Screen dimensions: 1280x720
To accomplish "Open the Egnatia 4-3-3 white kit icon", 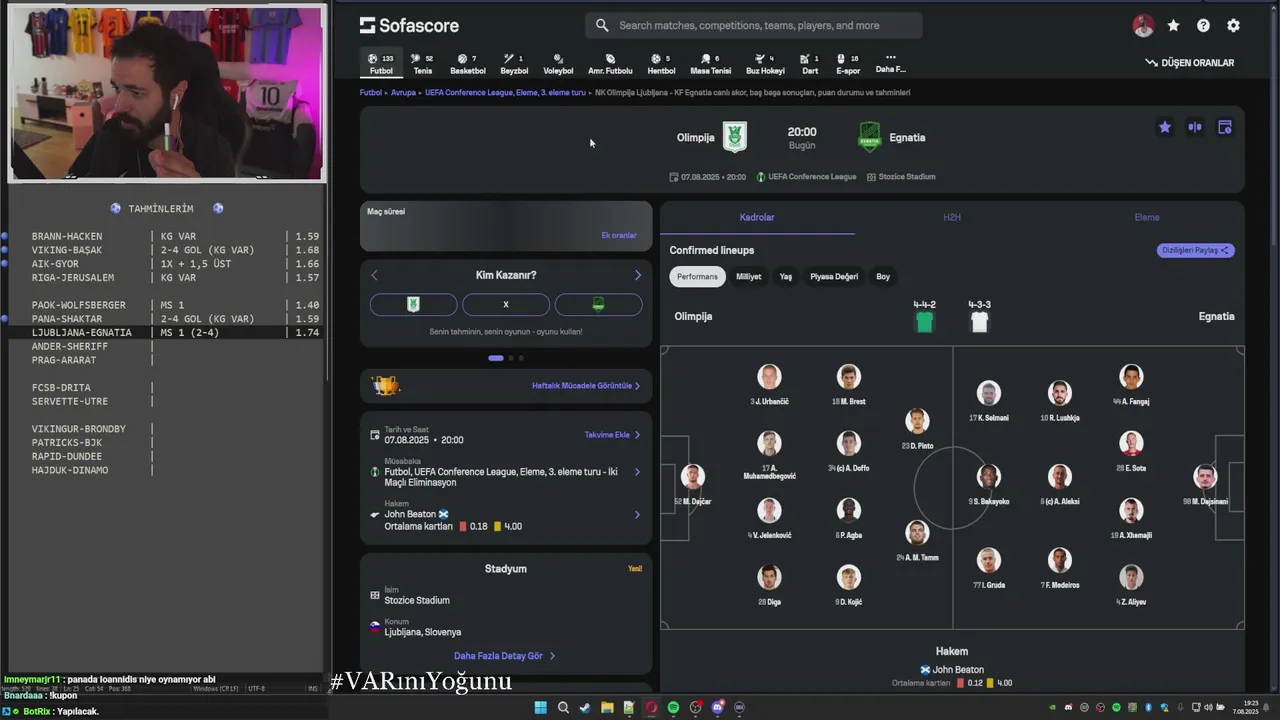I will [x=980, y=322].
